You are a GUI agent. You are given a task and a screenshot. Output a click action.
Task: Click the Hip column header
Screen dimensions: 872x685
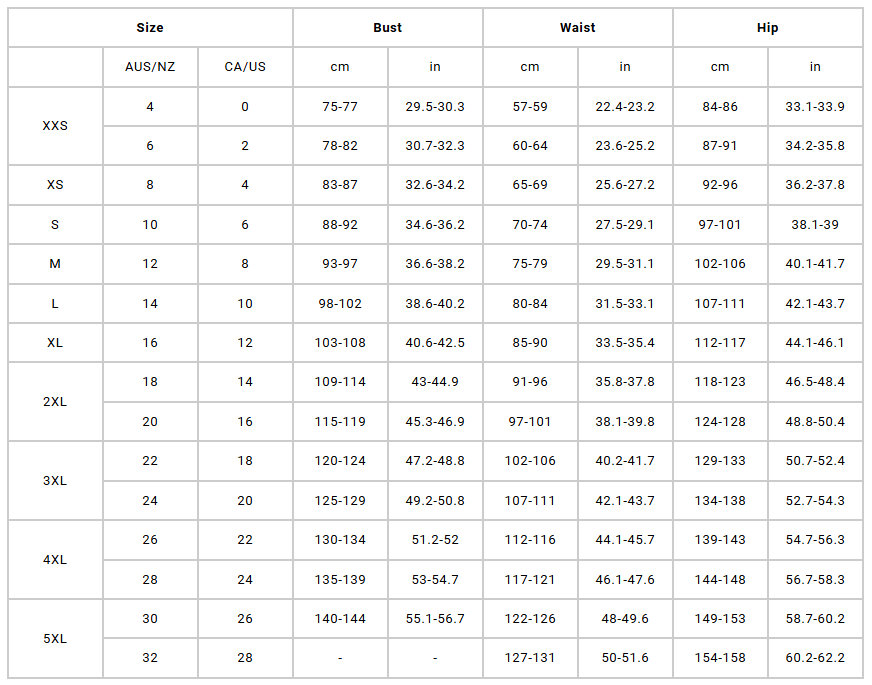pos(768,28)
